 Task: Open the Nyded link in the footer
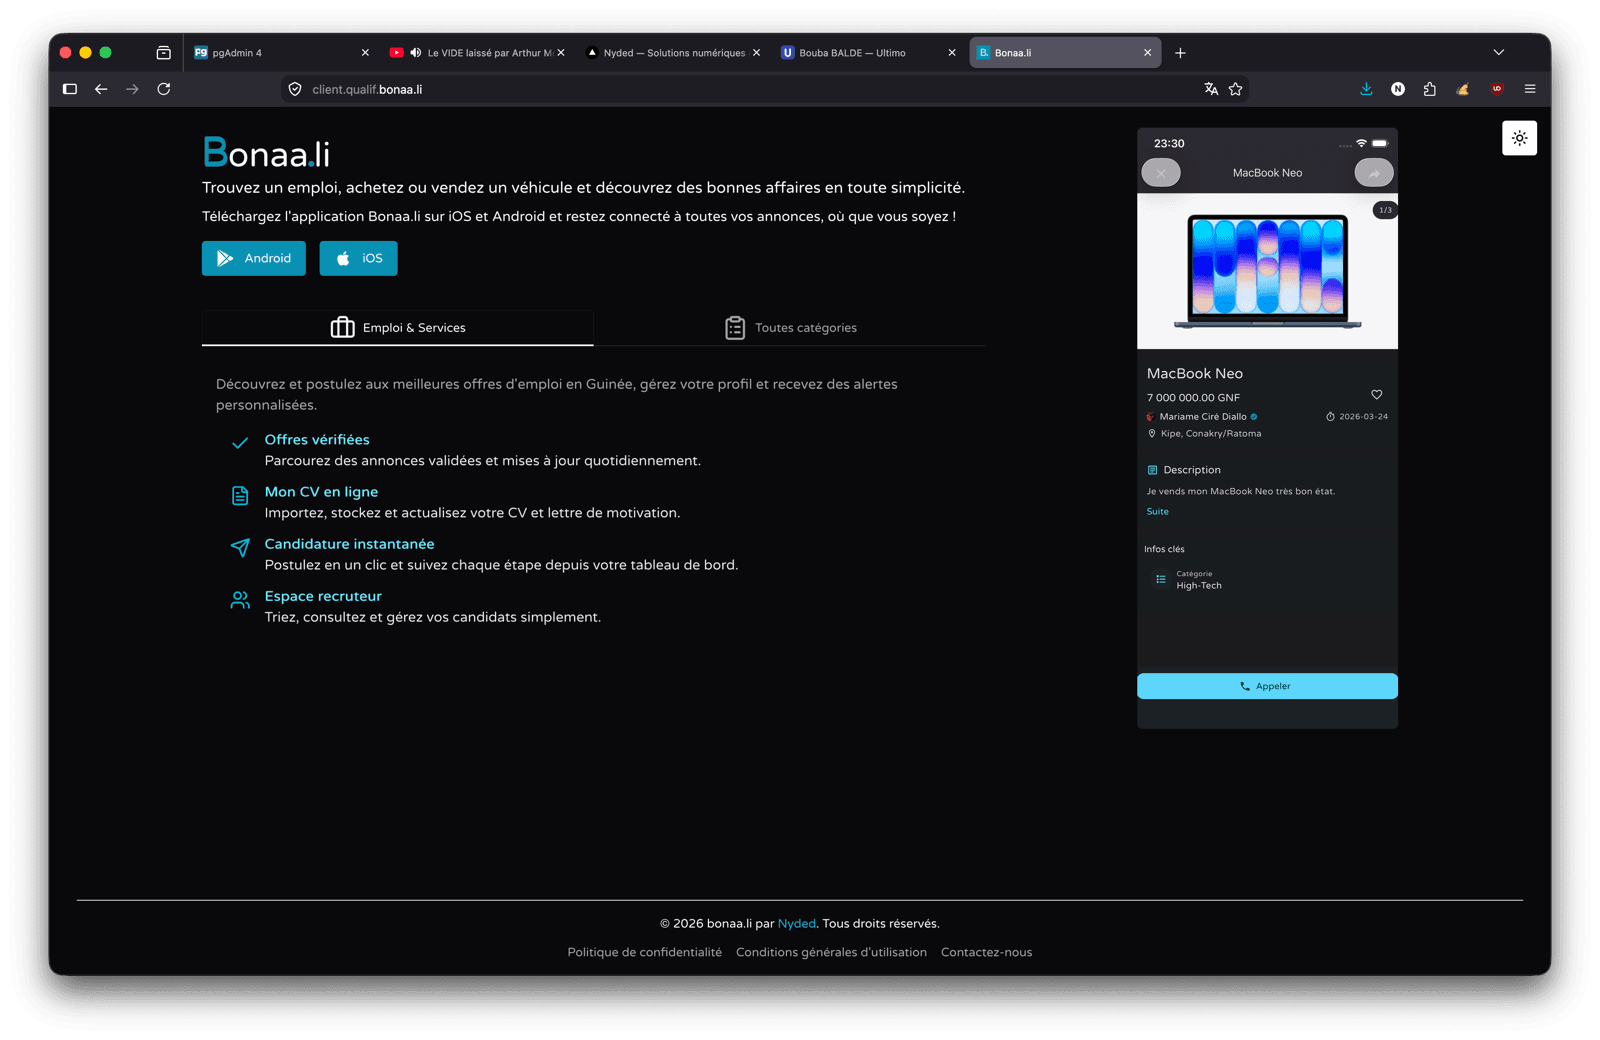tap(797, 923)
